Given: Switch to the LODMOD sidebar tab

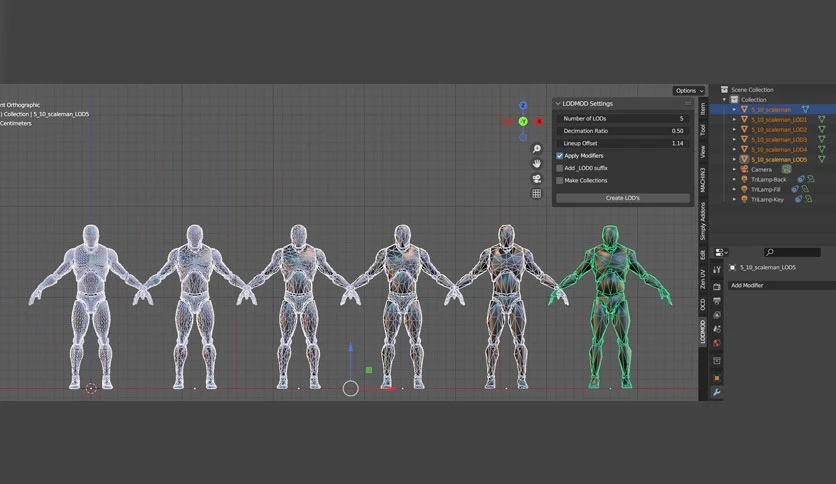Looking at the screenshot, I should [x=703, y=332].
